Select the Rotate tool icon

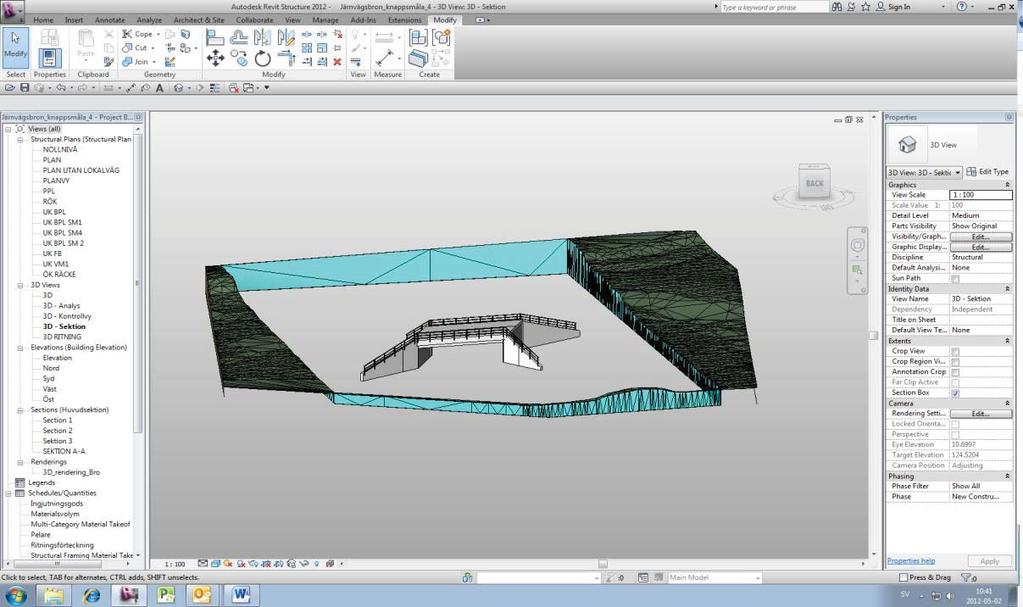point(262,59)
